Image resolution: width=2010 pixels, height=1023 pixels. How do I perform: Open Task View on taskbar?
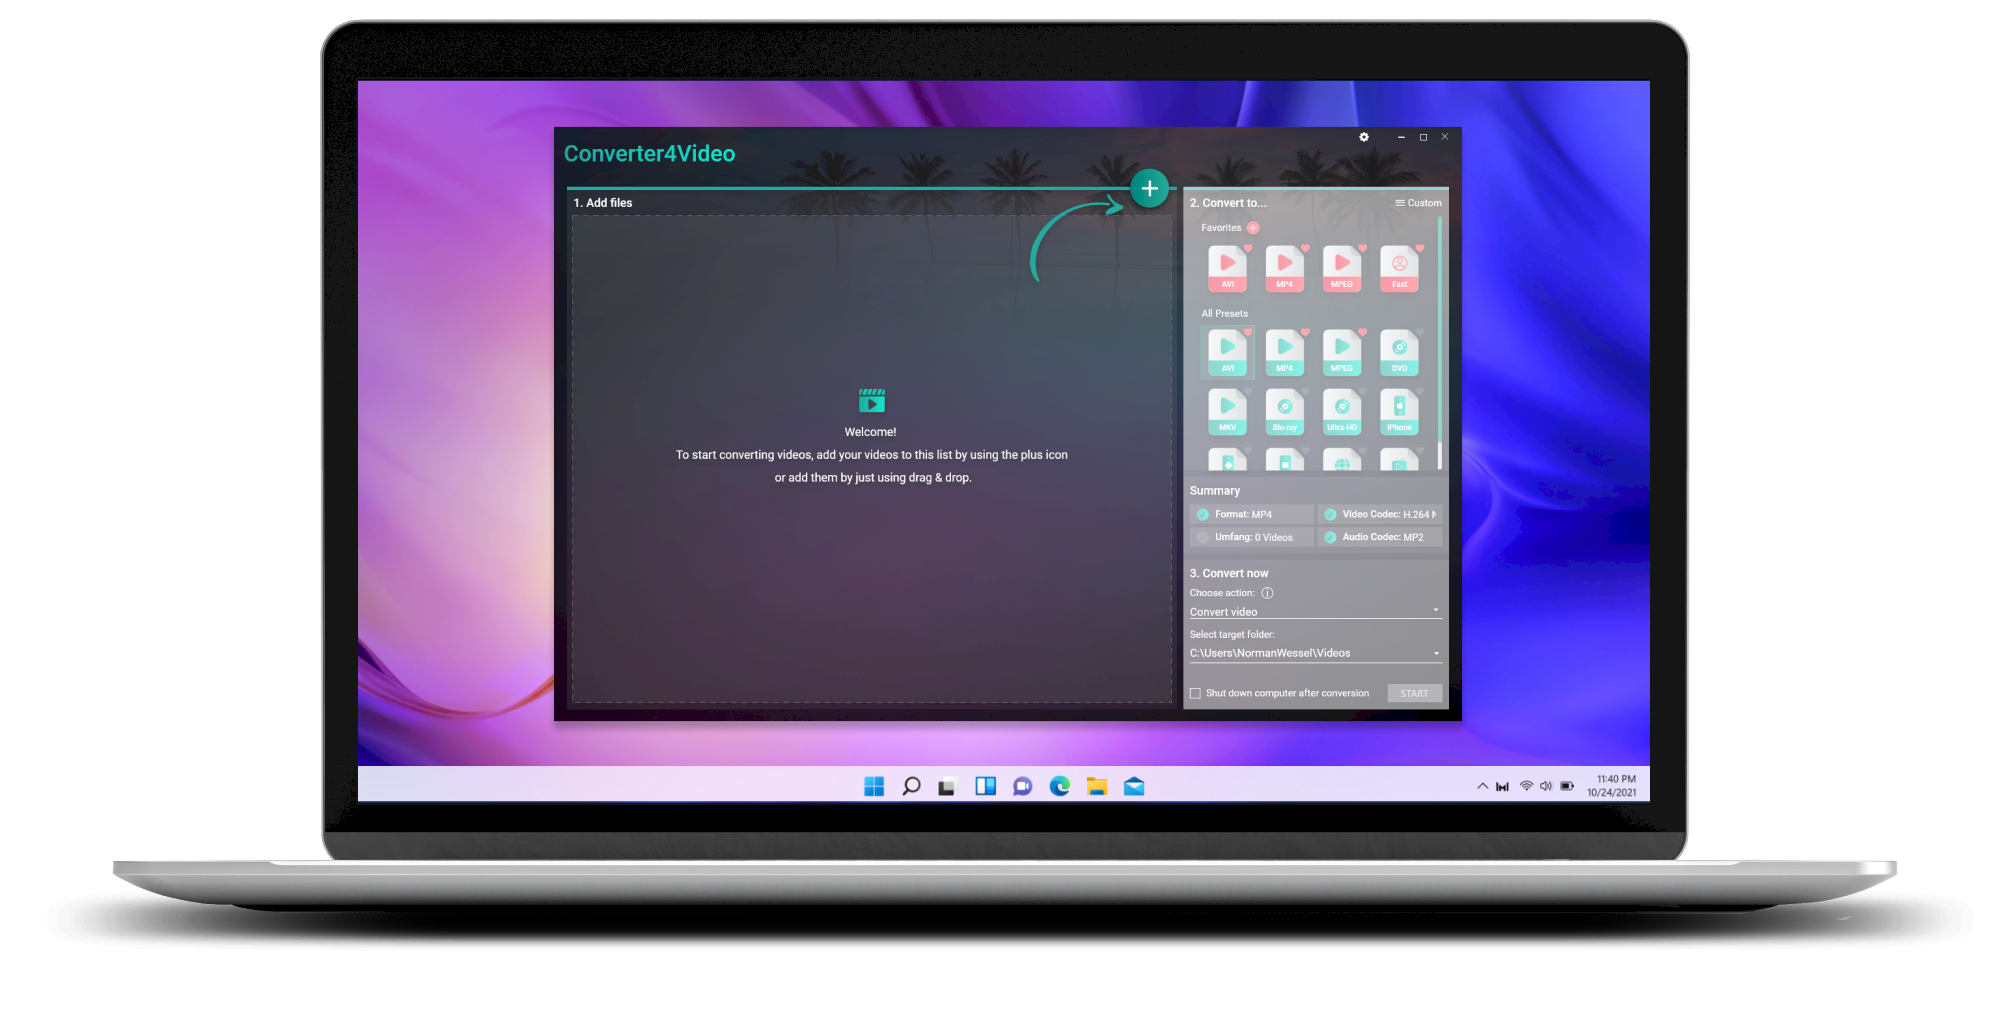click(947, 786)
